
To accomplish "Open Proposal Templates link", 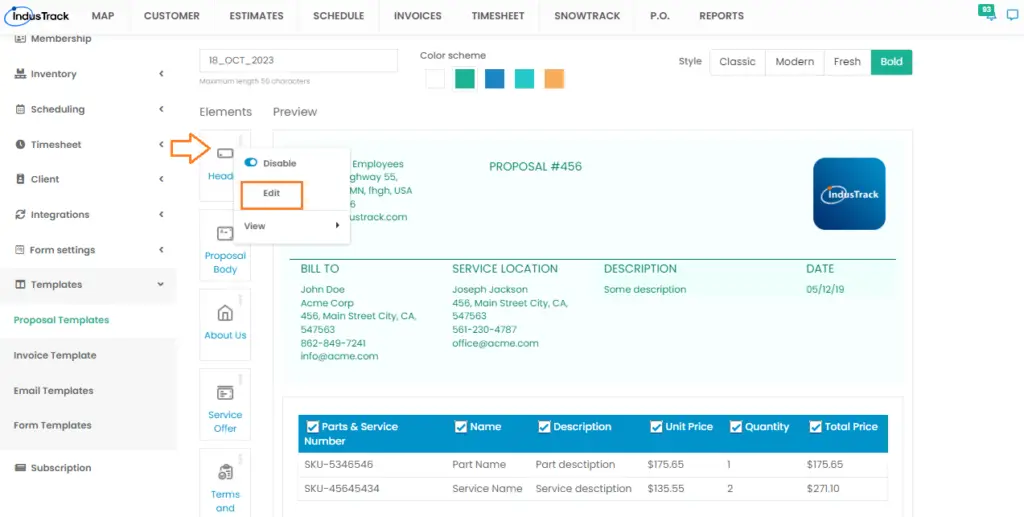I will pos(61,320).
